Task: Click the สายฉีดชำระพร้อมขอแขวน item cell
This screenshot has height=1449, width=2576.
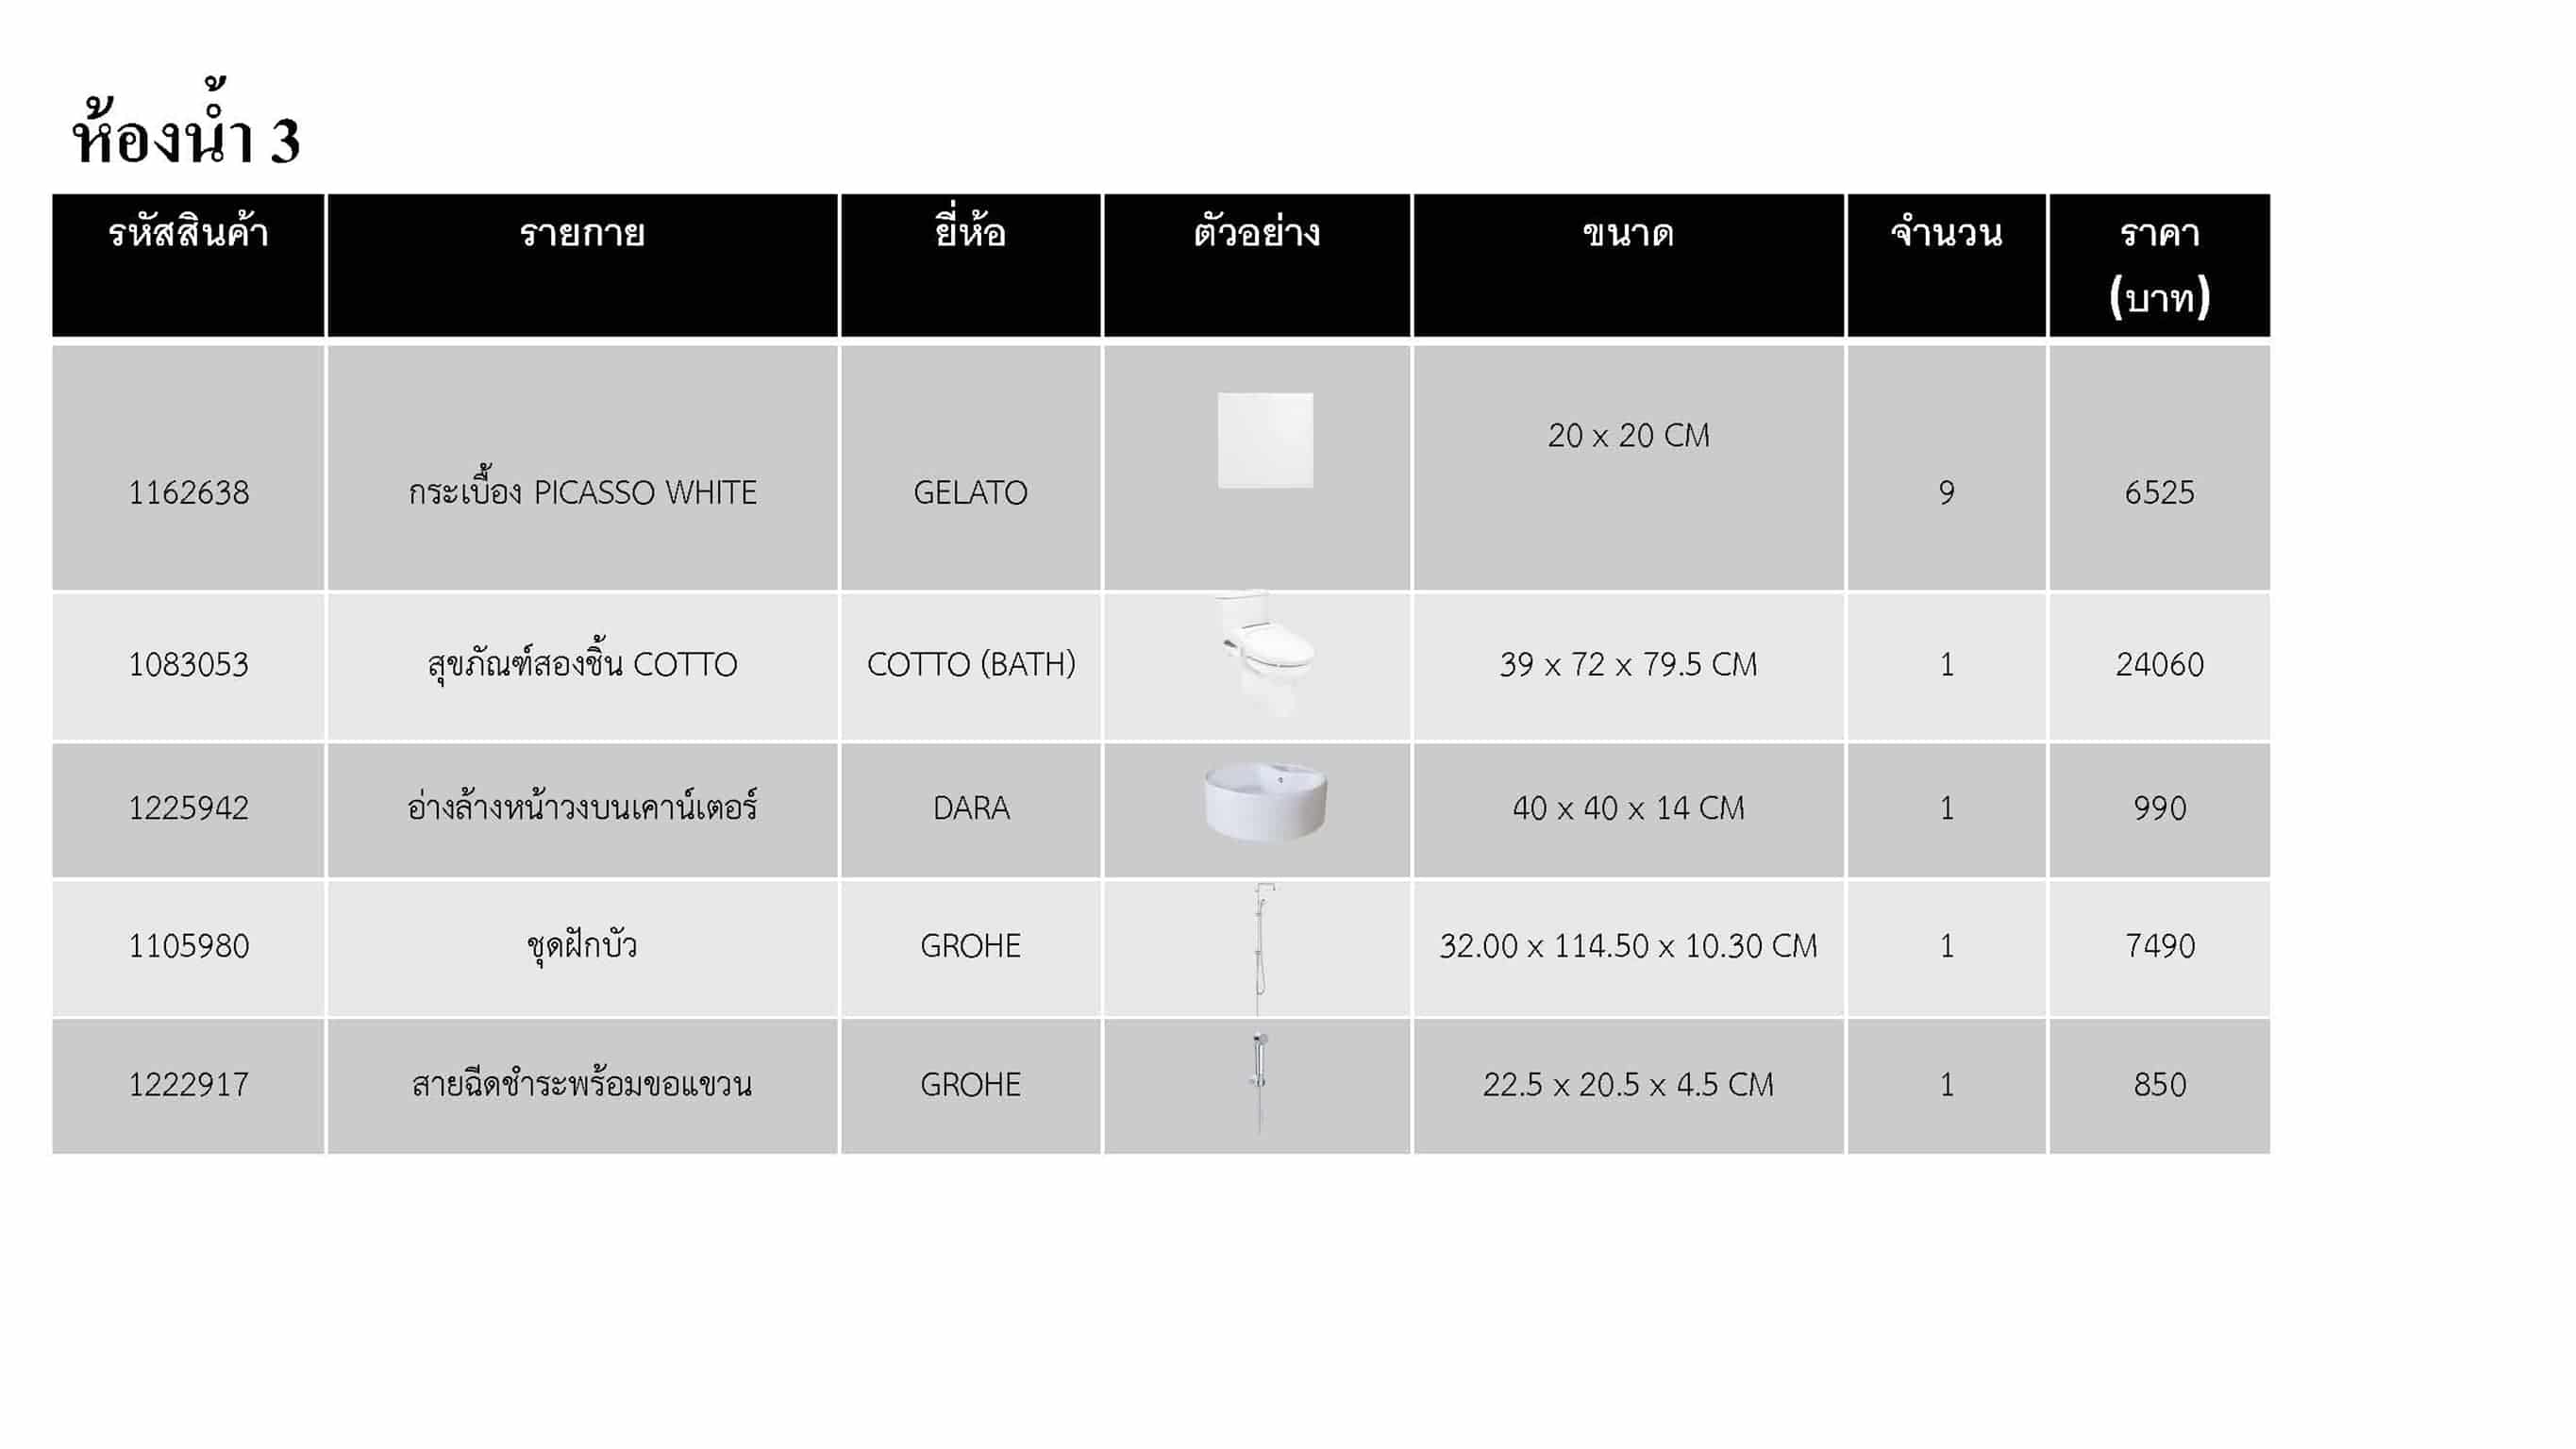Action: (x=582, y=1084)
